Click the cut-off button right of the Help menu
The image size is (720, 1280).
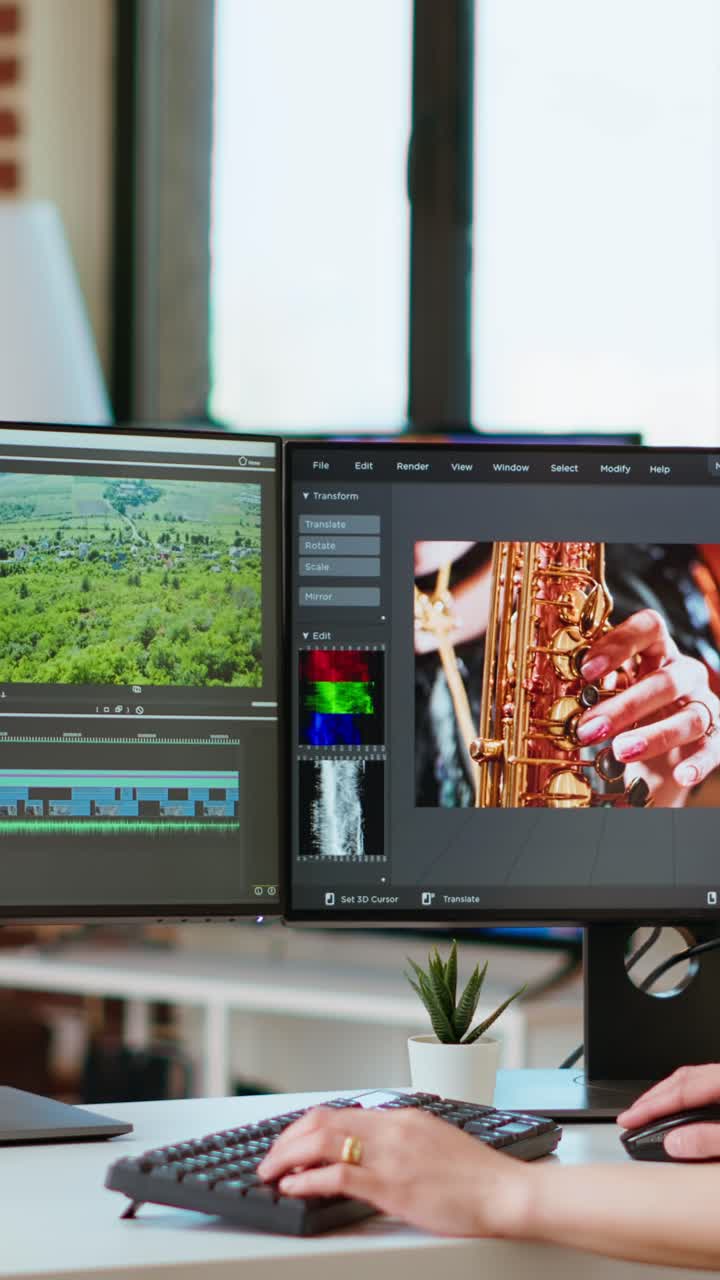coord(714,466)
